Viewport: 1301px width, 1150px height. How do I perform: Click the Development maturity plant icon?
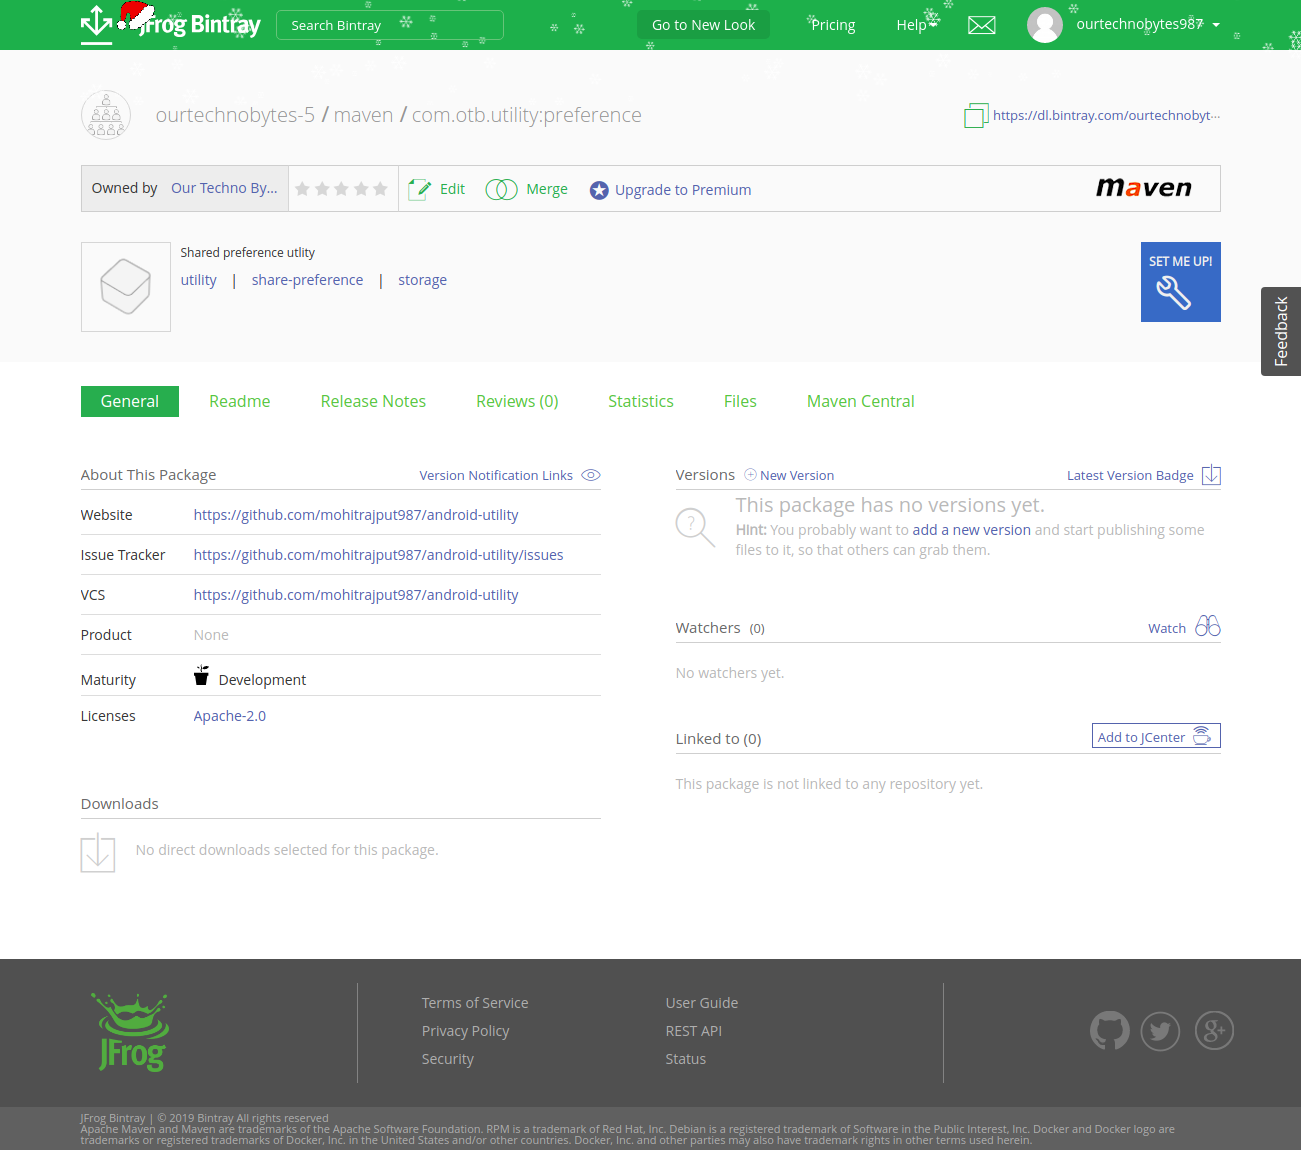[201, 675]
